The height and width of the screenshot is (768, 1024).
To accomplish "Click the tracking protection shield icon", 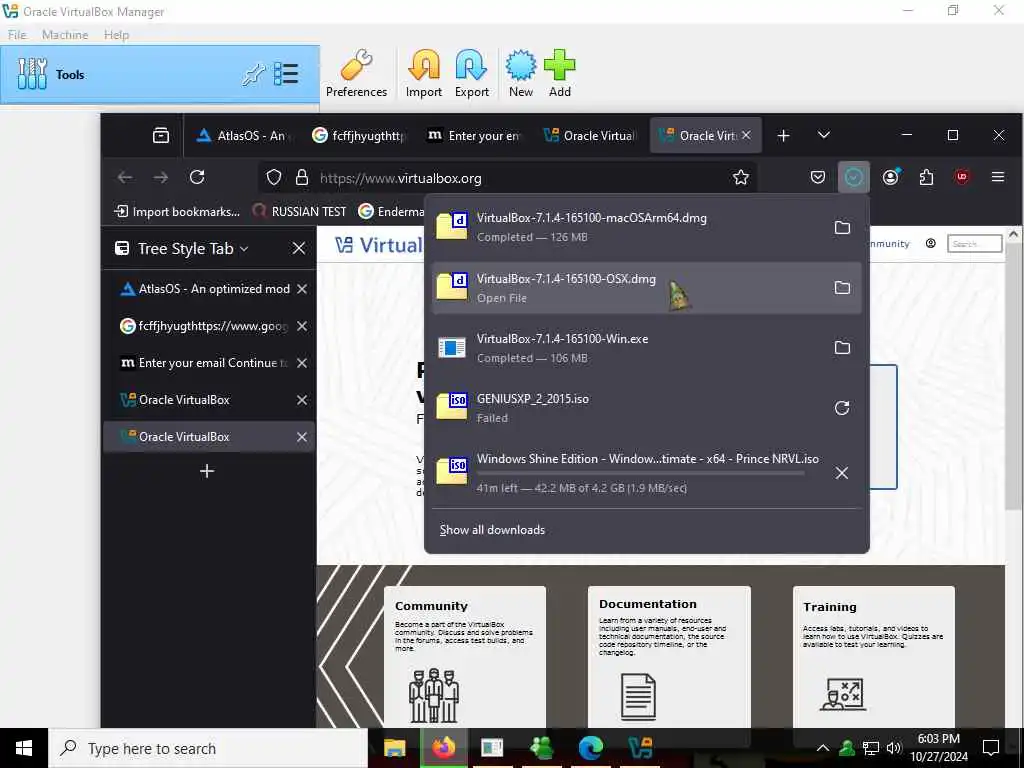I will pyautogui.click(x=274, y=178).
